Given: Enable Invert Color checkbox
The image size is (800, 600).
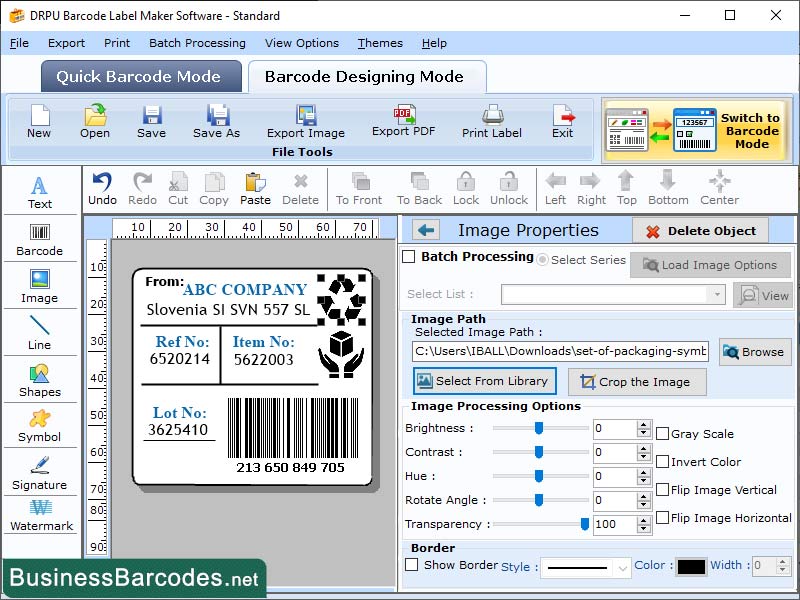Looking at the screenshot, I should pyautogui.click(x=662, y=462).
